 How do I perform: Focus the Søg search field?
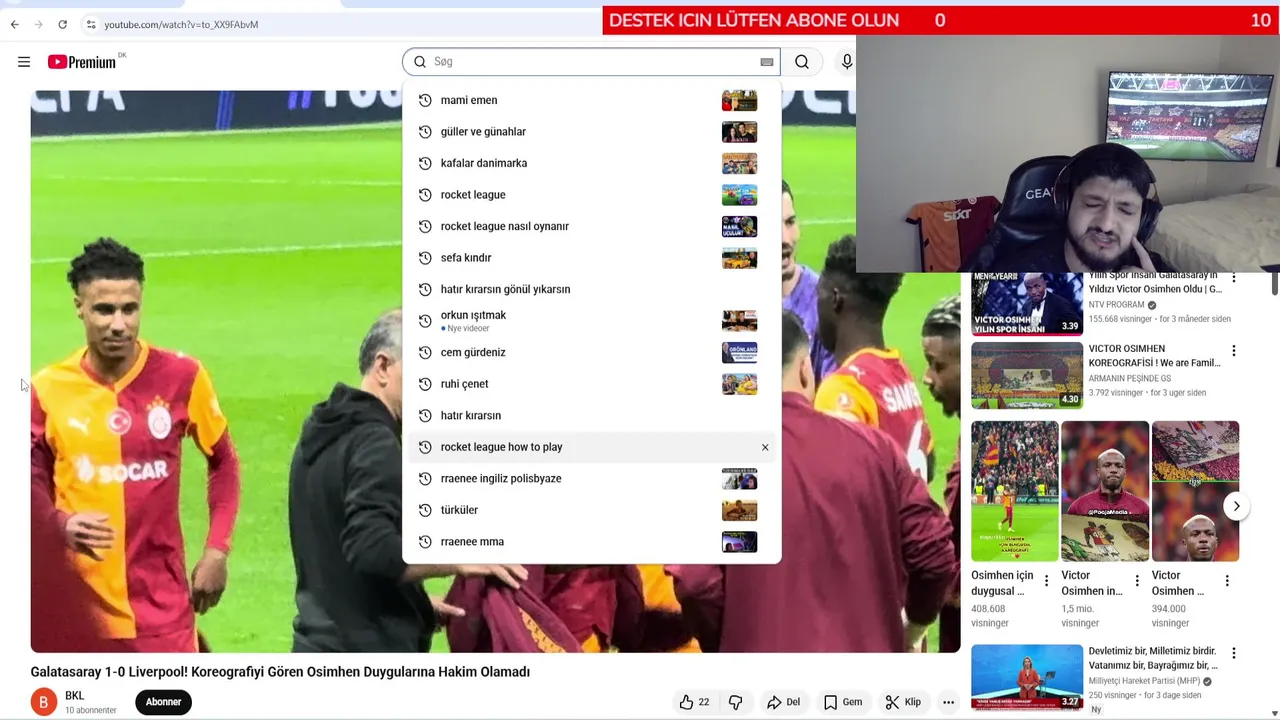tap(591, 62)
